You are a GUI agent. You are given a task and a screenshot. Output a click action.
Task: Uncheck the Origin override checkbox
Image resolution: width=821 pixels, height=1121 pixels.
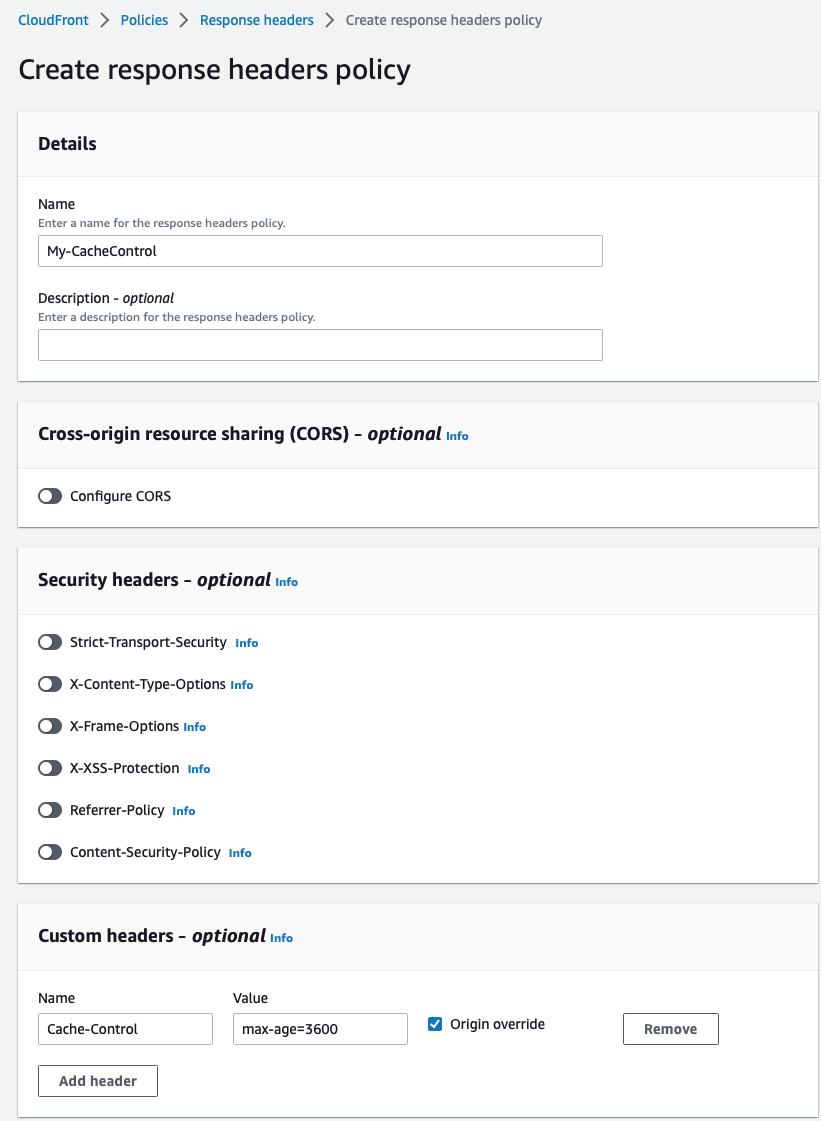[435, 1024]
